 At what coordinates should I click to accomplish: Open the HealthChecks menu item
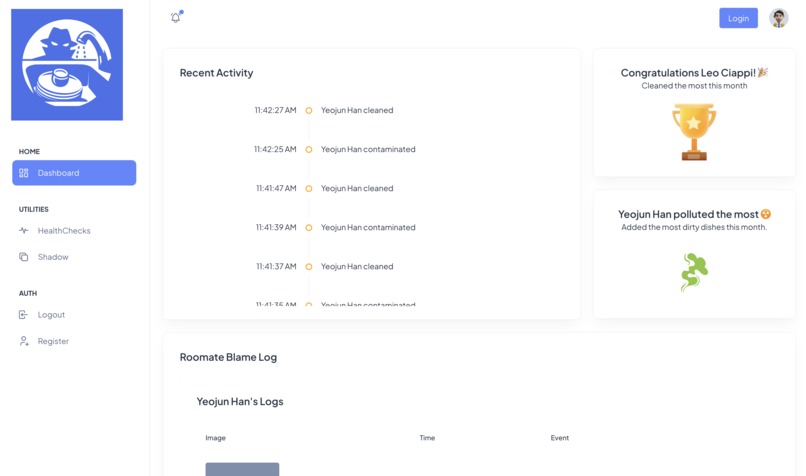[64, 231]
